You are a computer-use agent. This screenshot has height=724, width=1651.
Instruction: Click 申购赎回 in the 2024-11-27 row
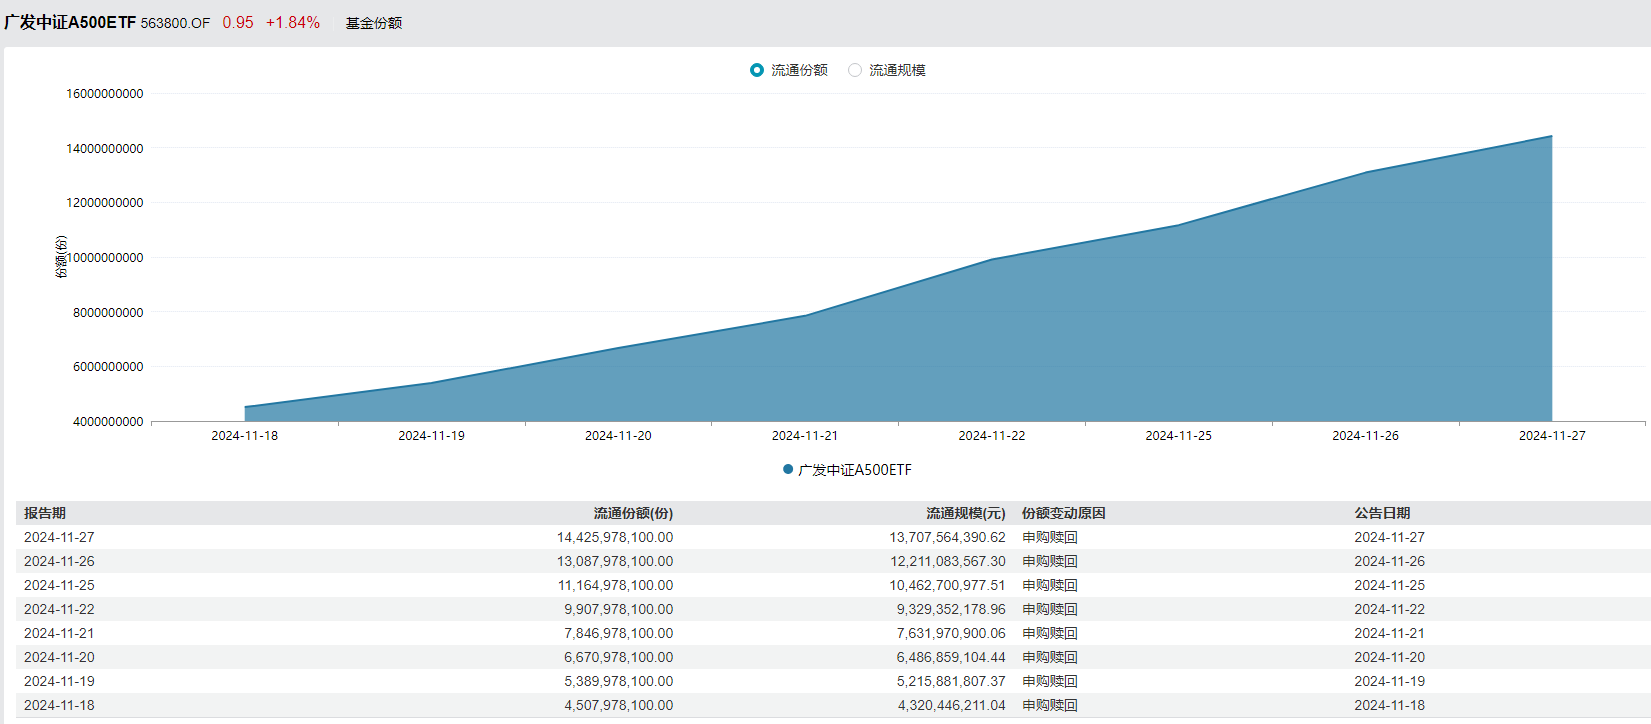coord(1050,537)
